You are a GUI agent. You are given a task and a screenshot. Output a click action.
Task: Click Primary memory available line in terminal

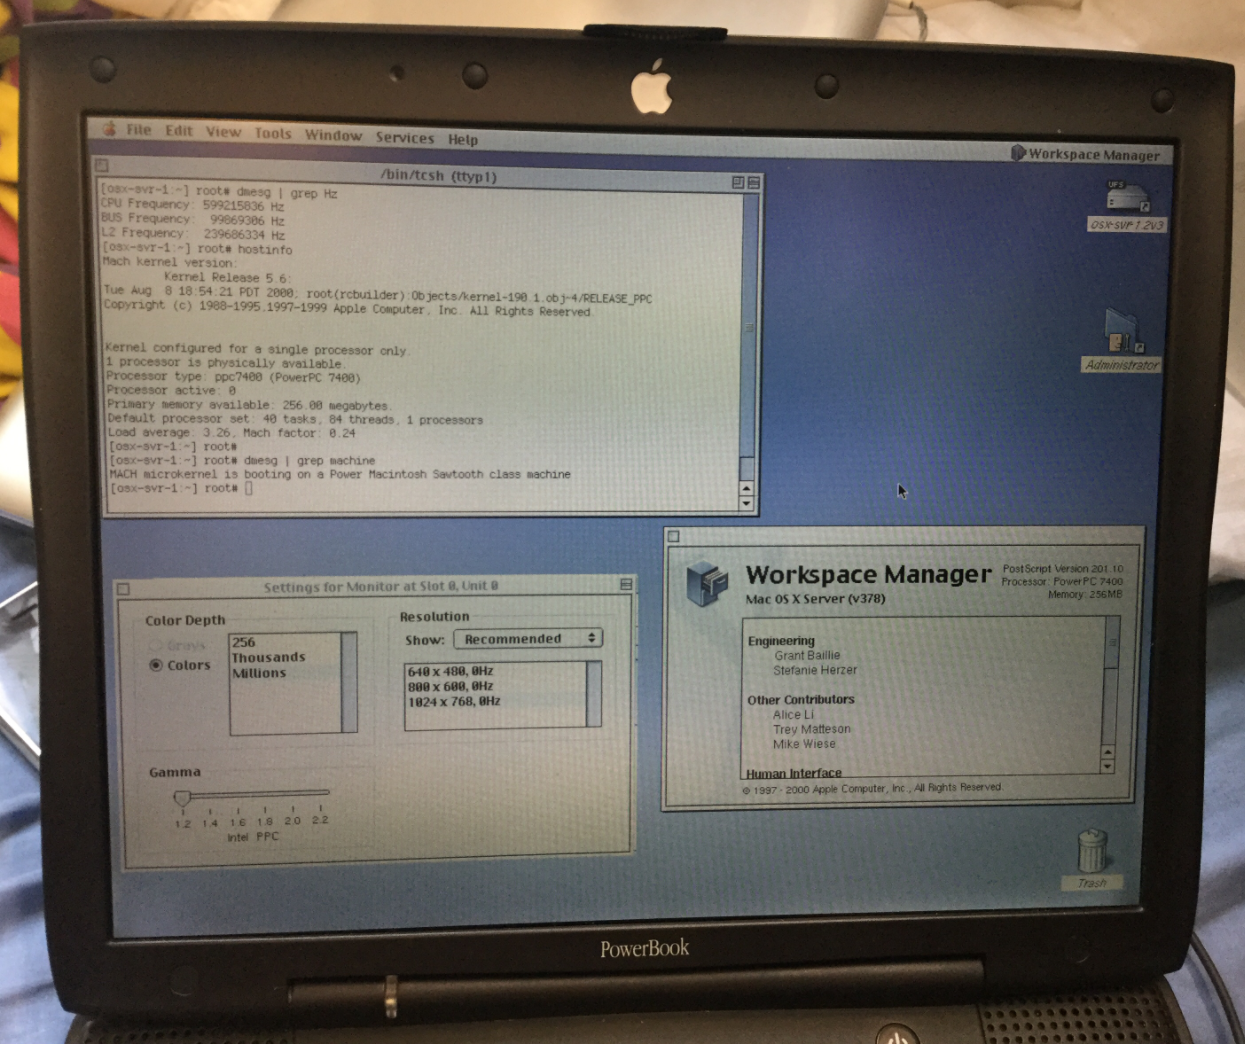click(247, 405)
